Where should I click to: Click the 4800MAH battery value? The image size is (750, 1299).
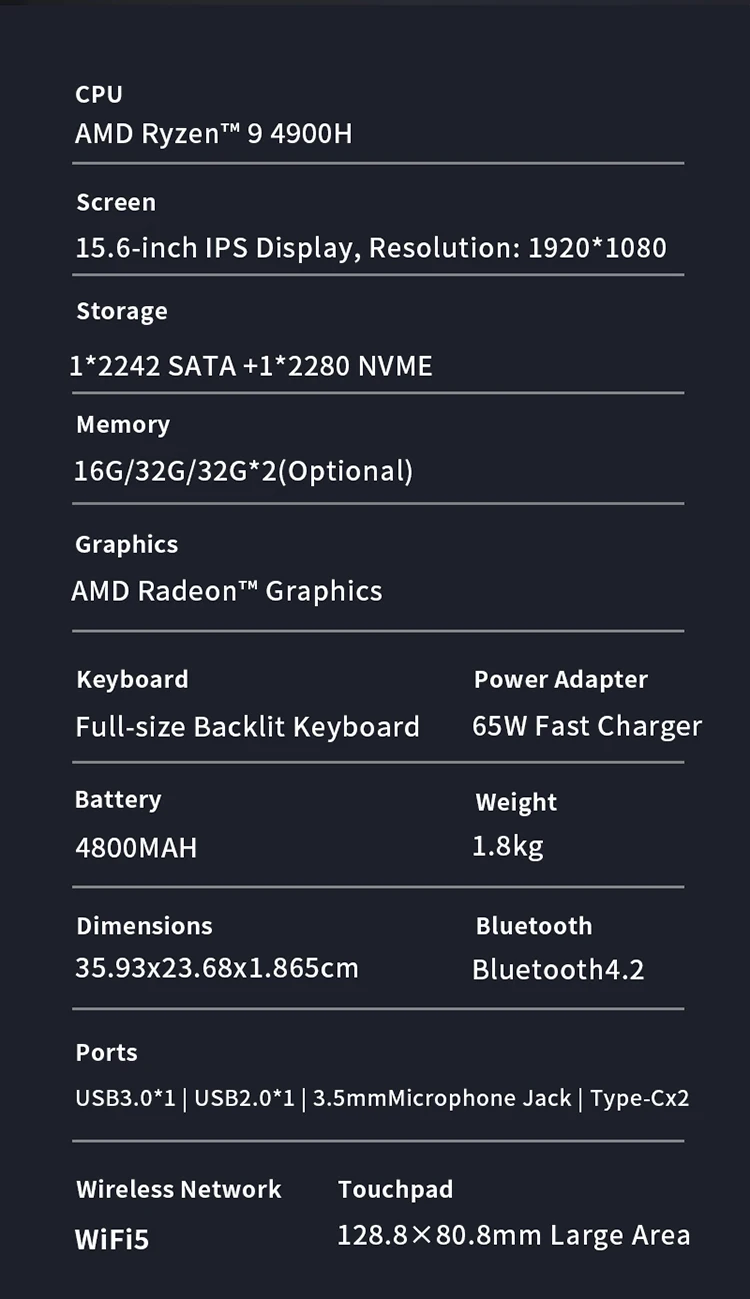(136, 848)
